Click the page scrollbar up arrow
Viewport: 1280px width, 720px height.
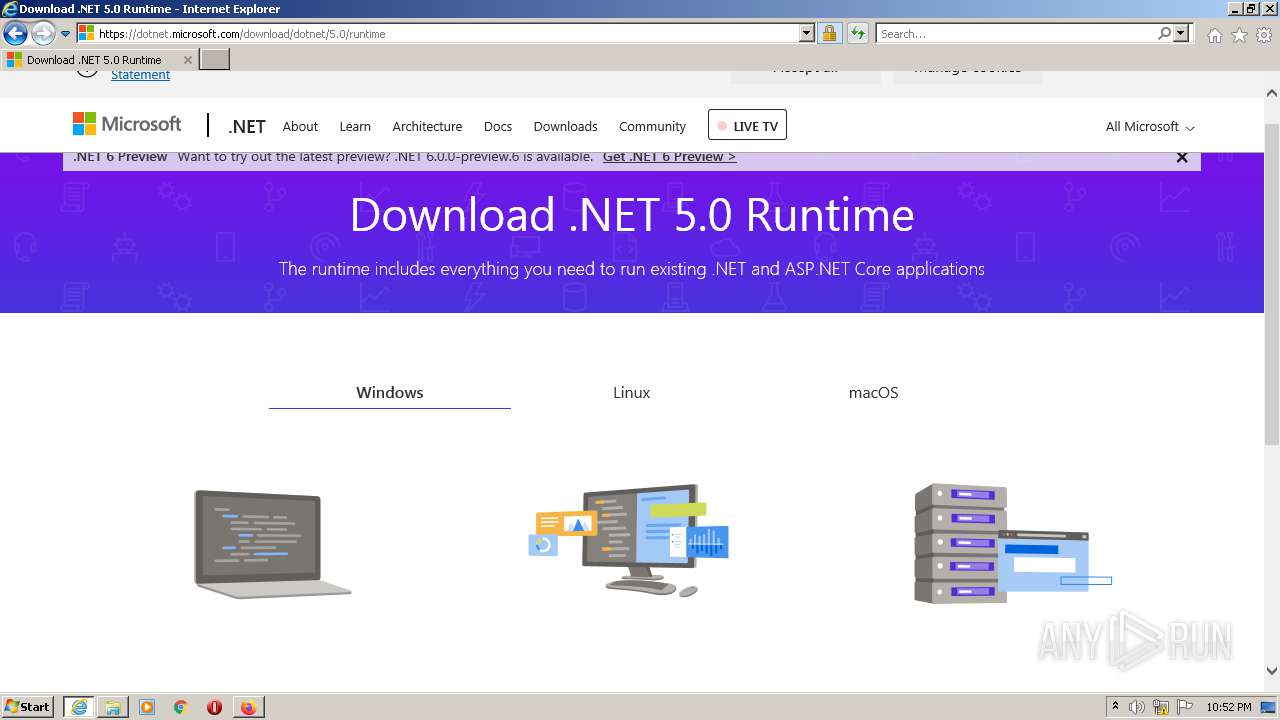(1272, 93)
